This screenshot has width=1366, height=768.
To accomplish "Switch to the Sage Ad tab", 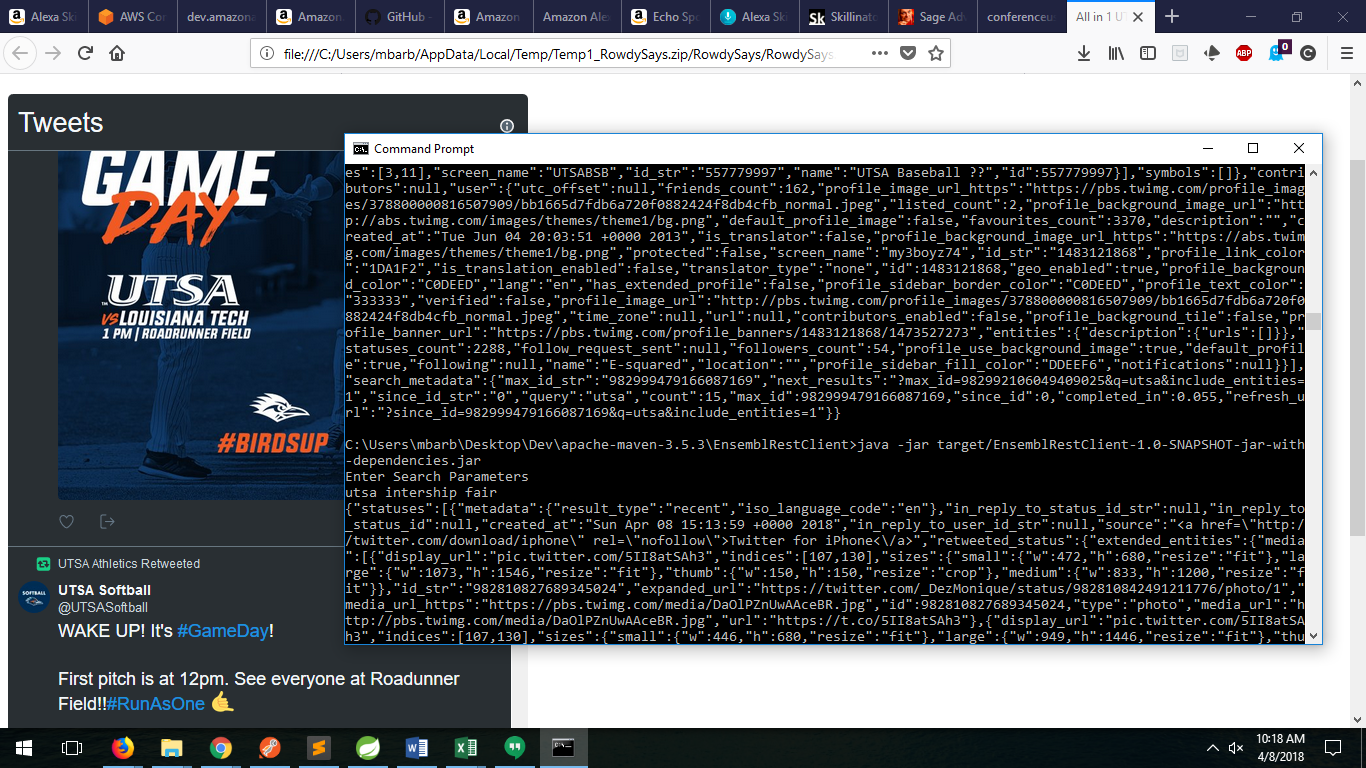I will click(932, 17).
